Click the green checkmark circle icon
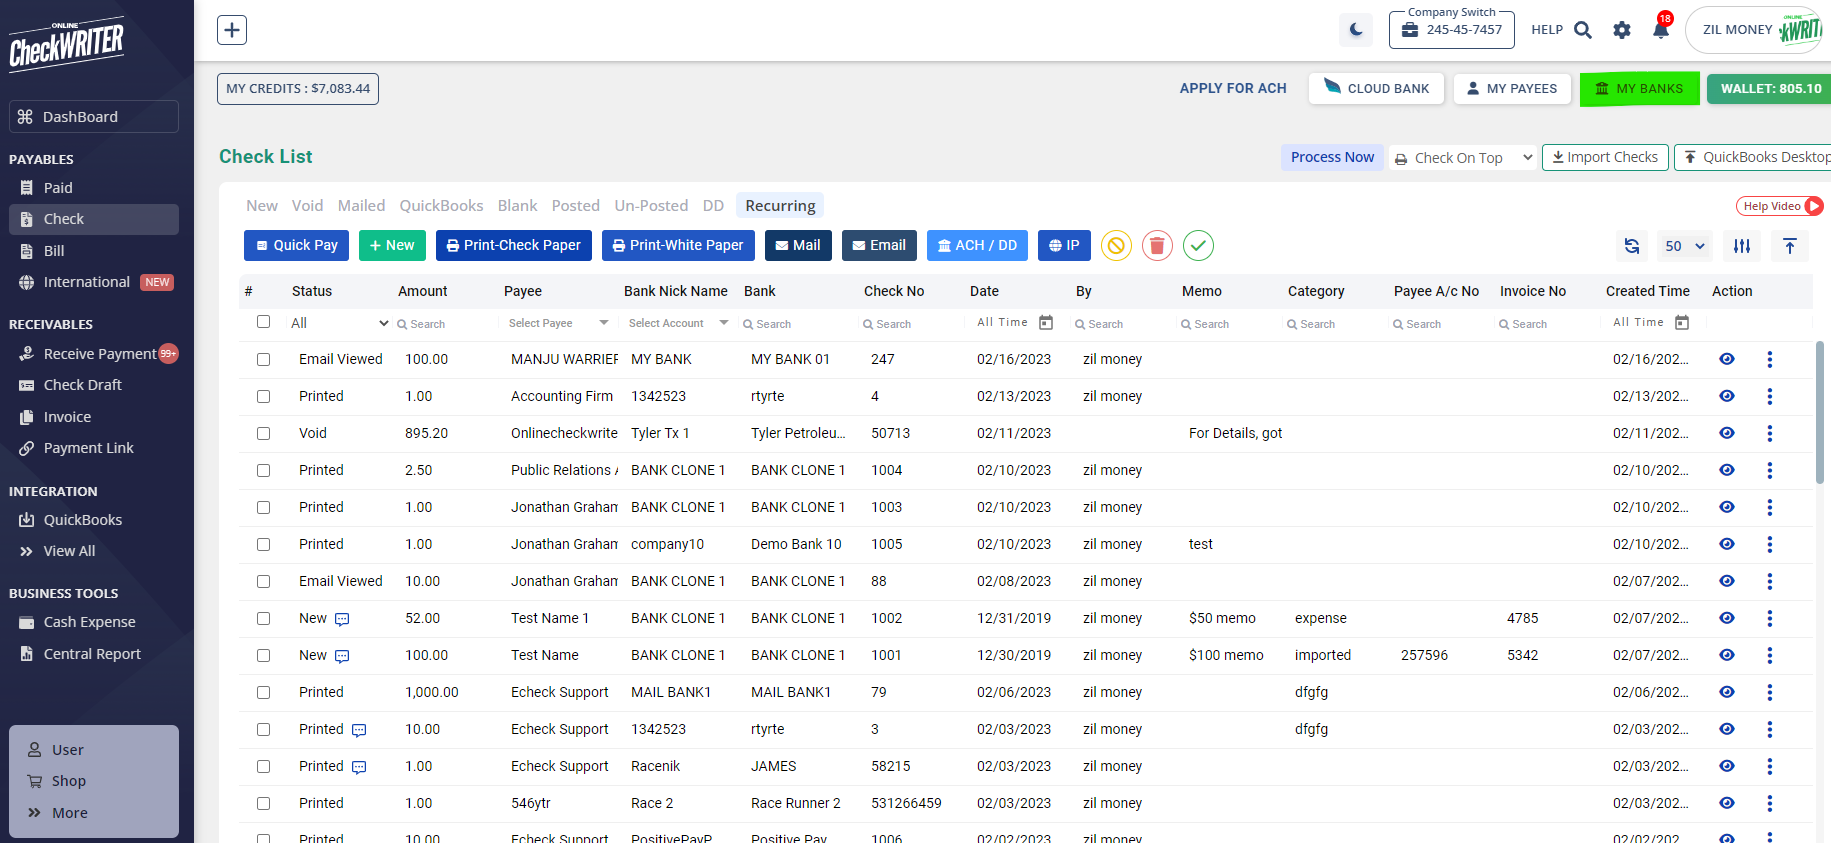This screenshot has width=1831, height=843. click(1198, 245)
